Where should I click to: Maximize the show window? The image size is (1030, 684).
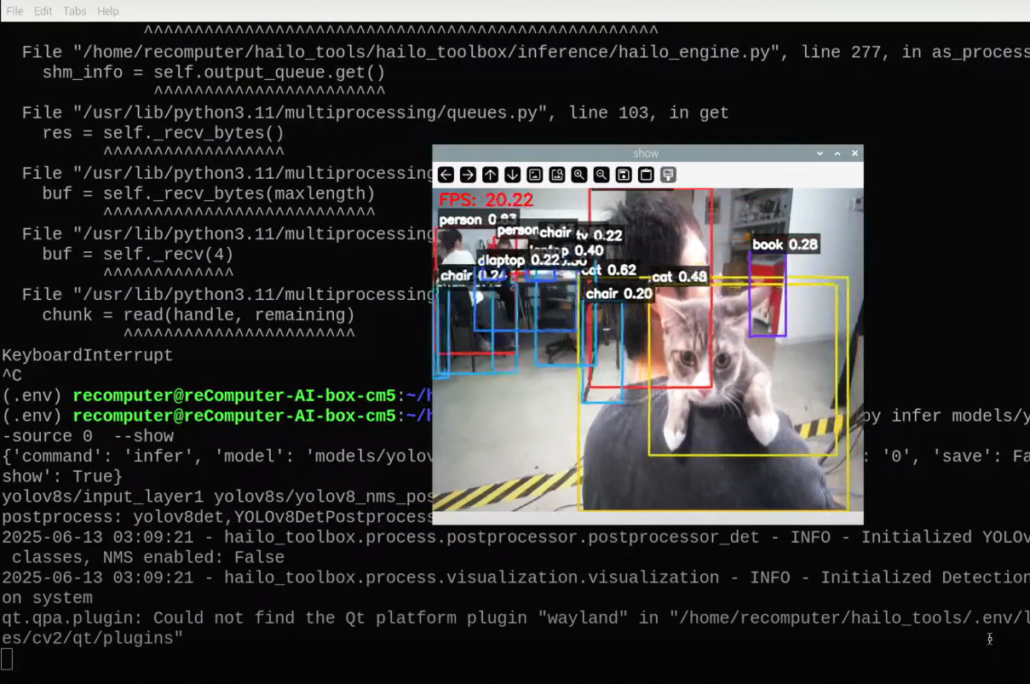pos(838,153)
